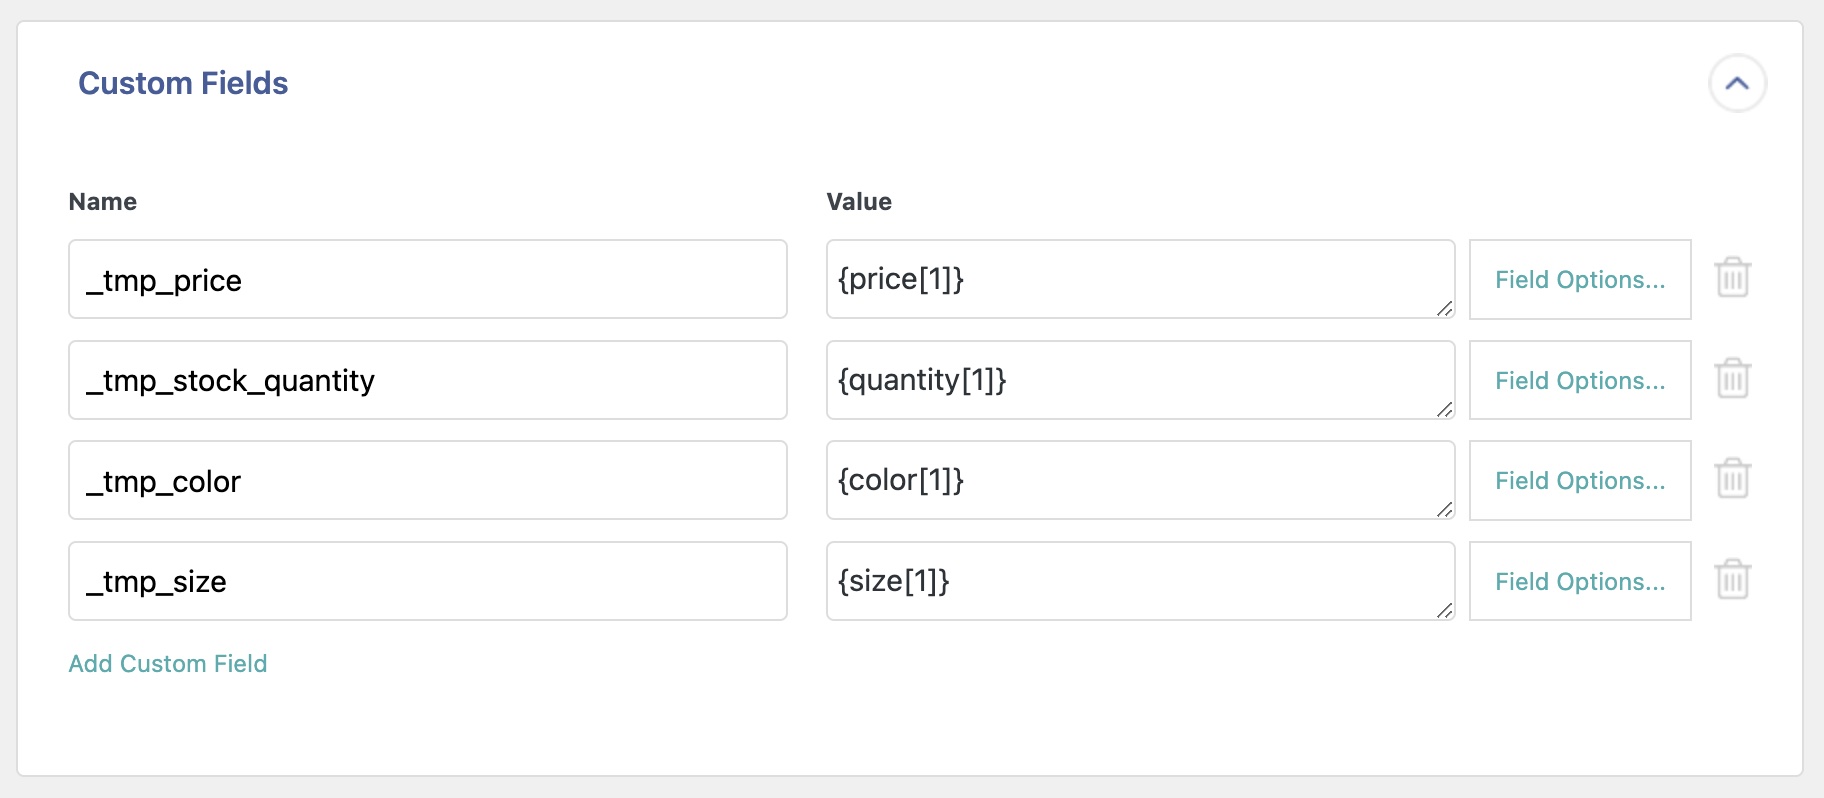Click into the _tmp_size name field

pos(427,581)
